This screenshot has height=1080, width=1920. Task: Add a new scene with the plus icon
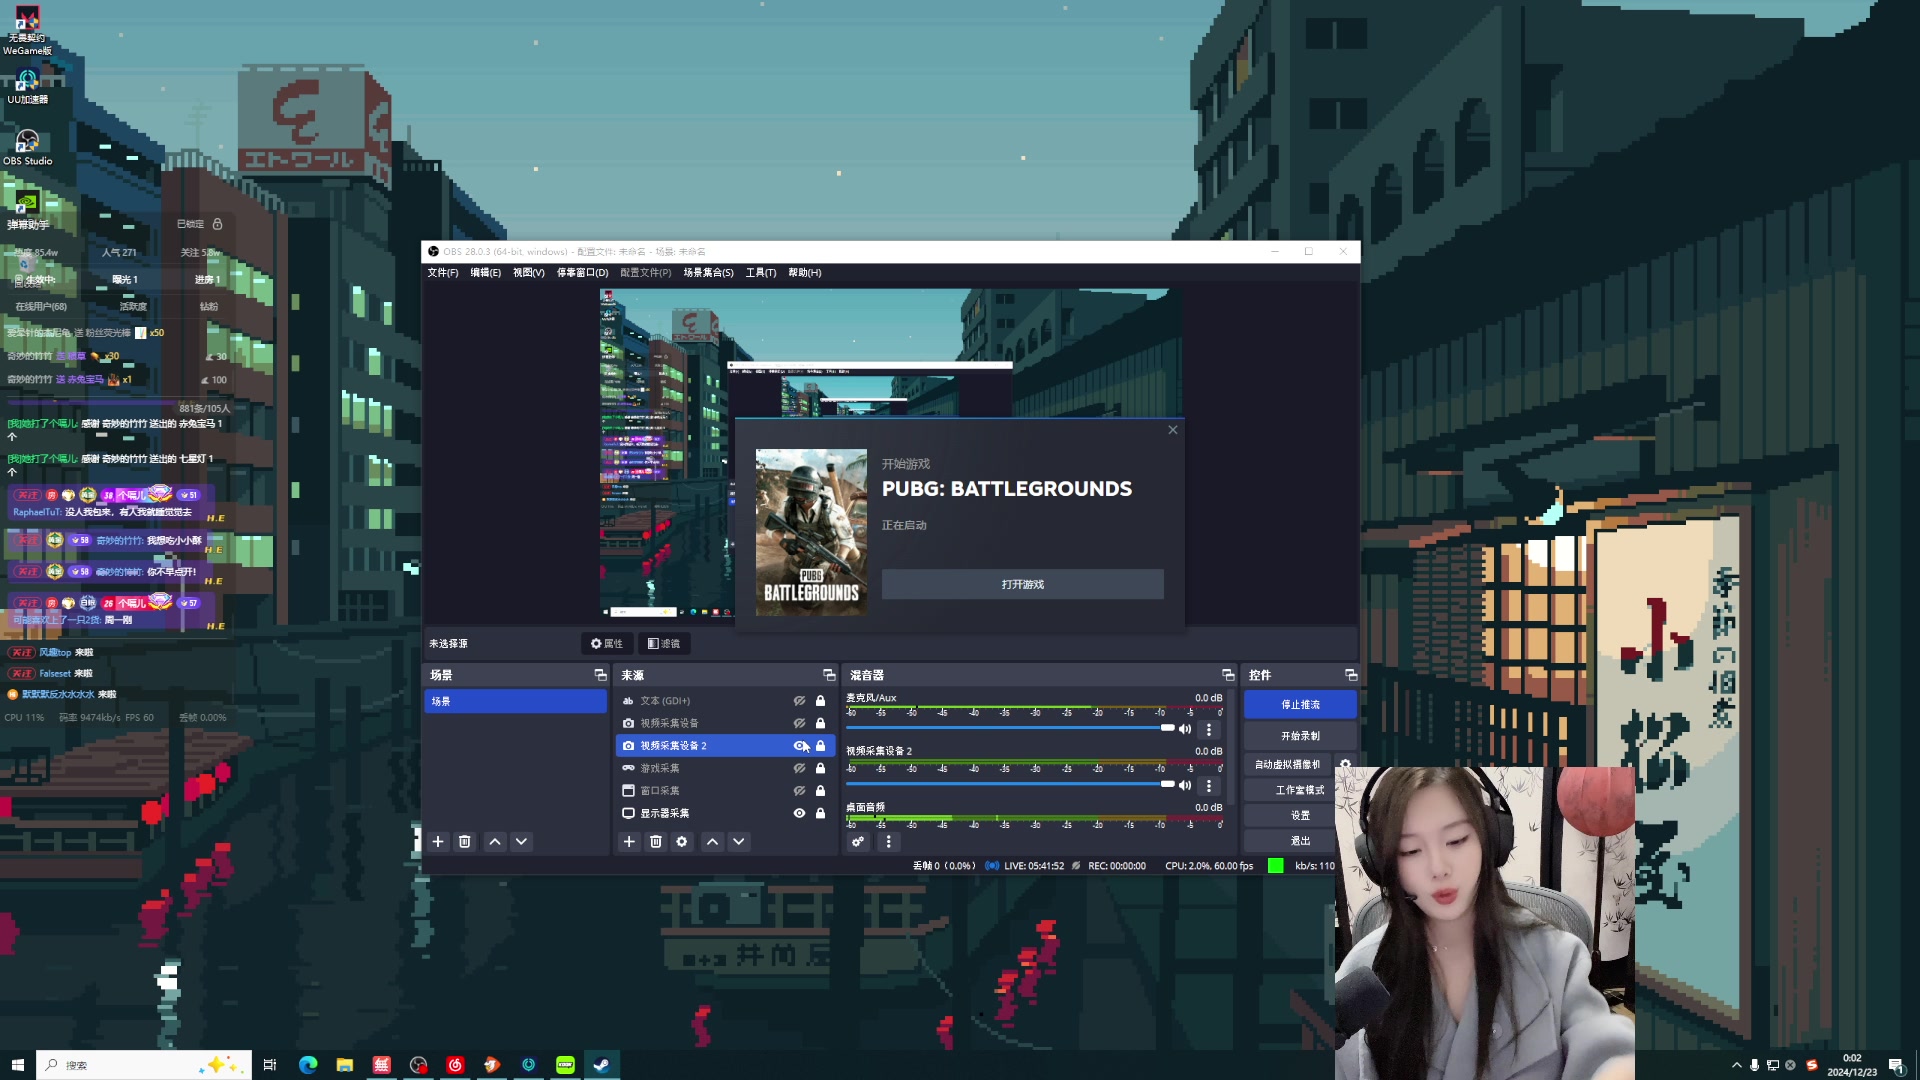point(437,841)
